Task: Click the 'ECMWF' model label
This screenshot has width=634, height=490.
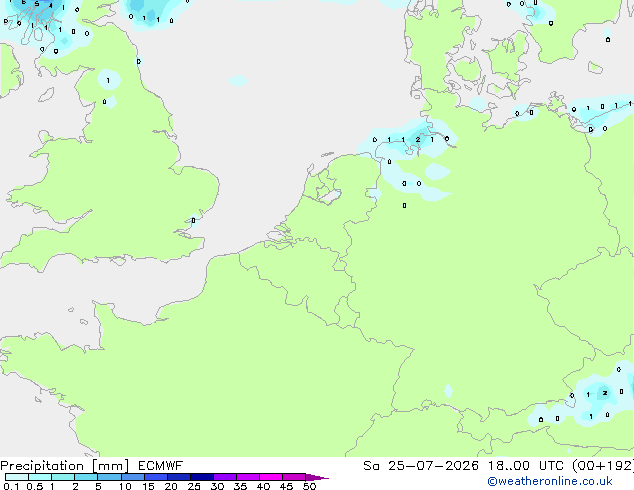Action: pos(161,466)
